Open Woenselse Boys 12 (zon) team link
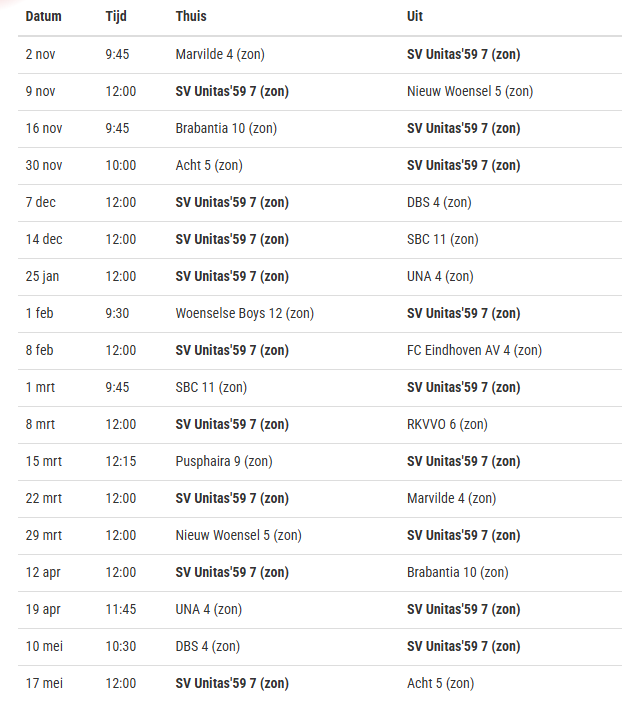The image size is (622, 709). tap(245, 313)
